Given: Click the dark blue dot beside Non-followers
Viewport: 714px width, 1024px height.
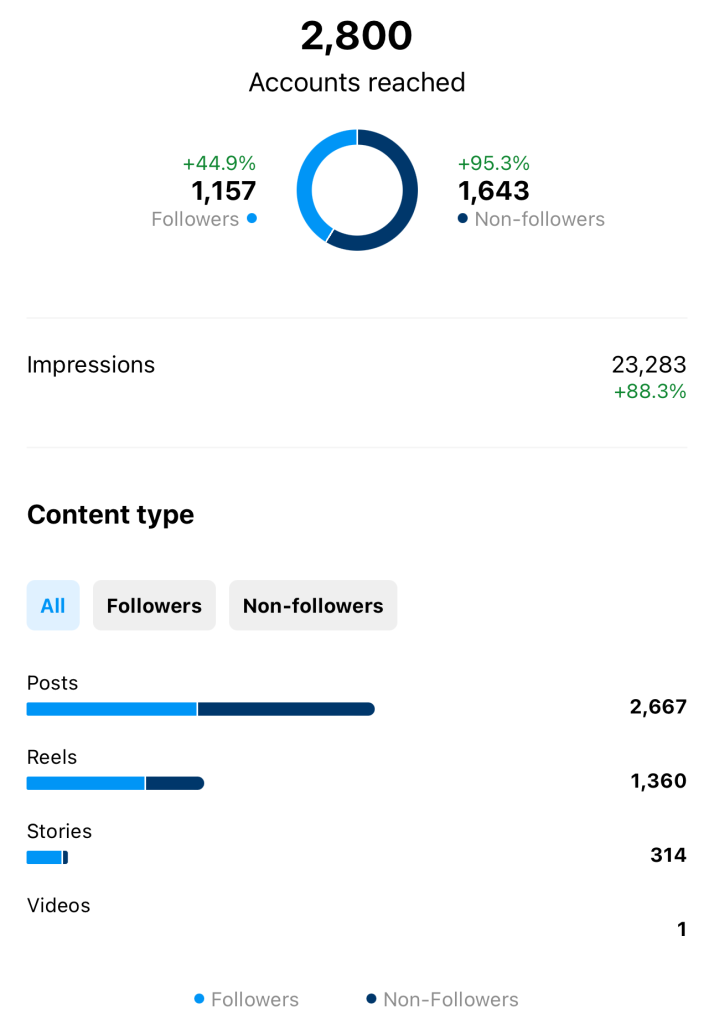Looking at the screenshot, I should pyautogui.click(x=462, y=218).
